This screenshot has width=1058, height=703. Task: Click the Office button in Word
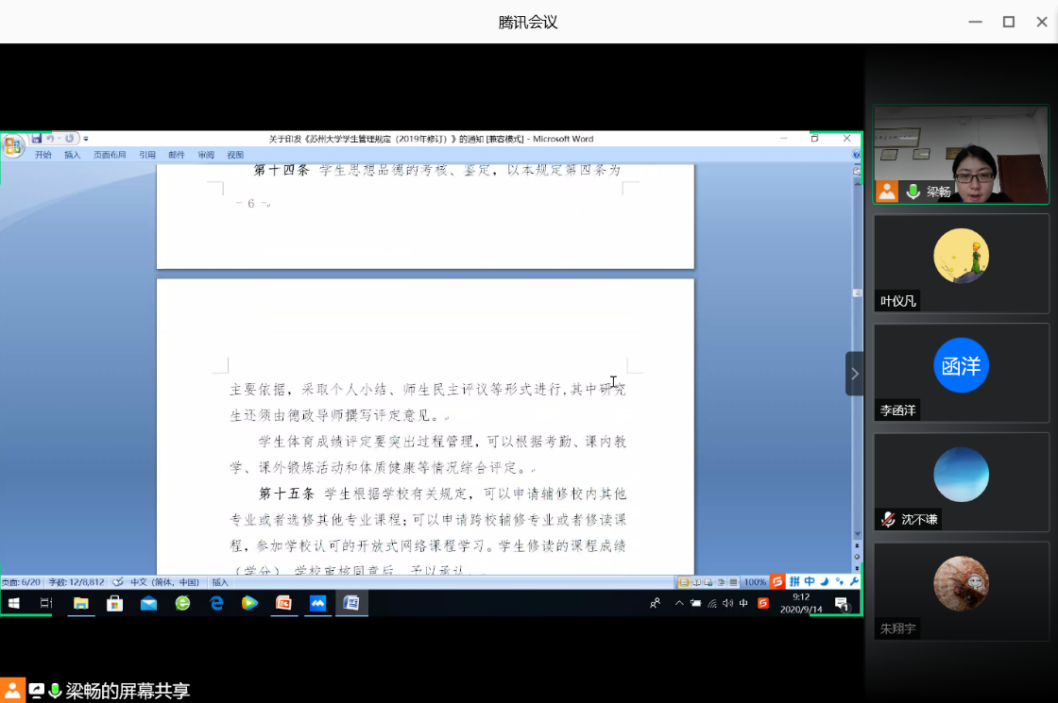coord(12,146)
